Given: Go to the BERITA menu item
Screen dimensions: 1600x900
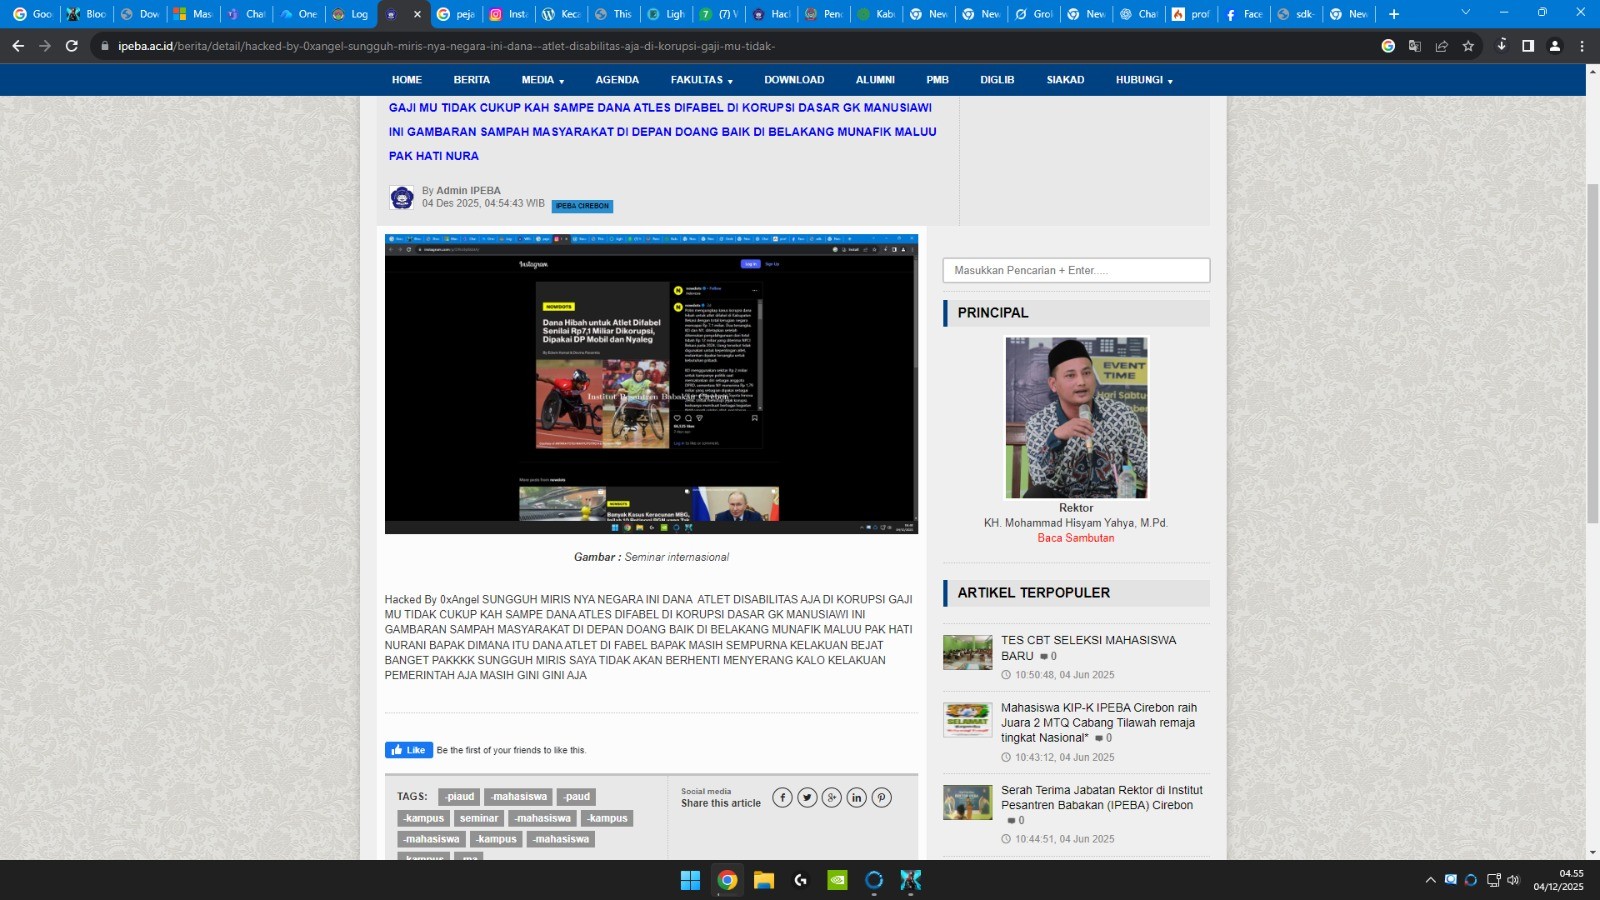Looking at the screenshot, I should click(x=471, y=80).
